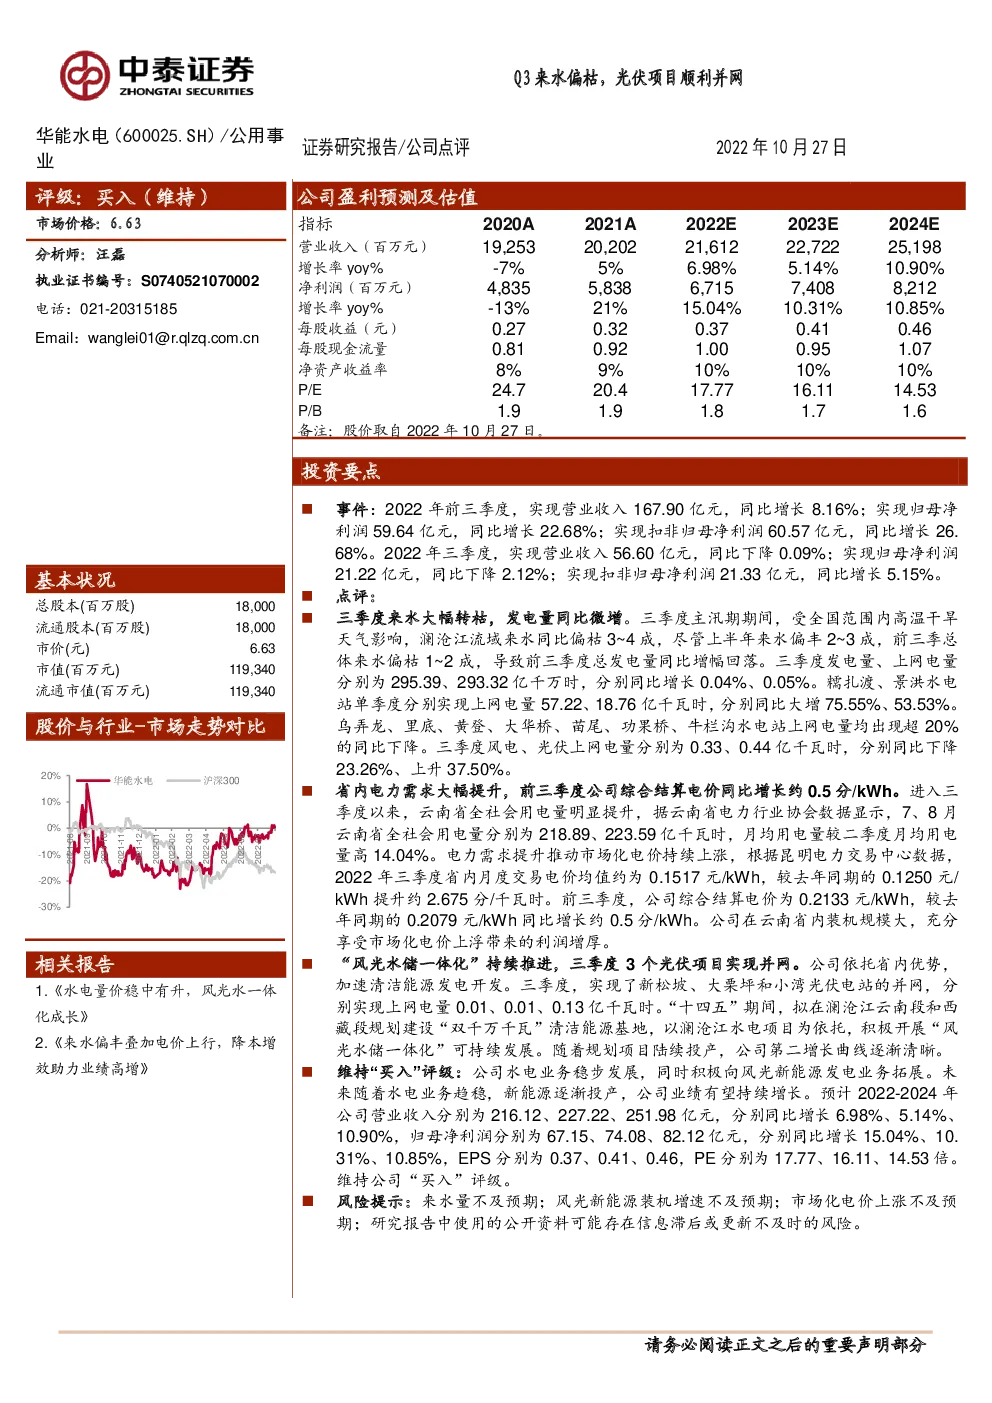Click the email wanglei01@r.qlzq.com.cn
992x1403 pixels.
tap(173, 338)
